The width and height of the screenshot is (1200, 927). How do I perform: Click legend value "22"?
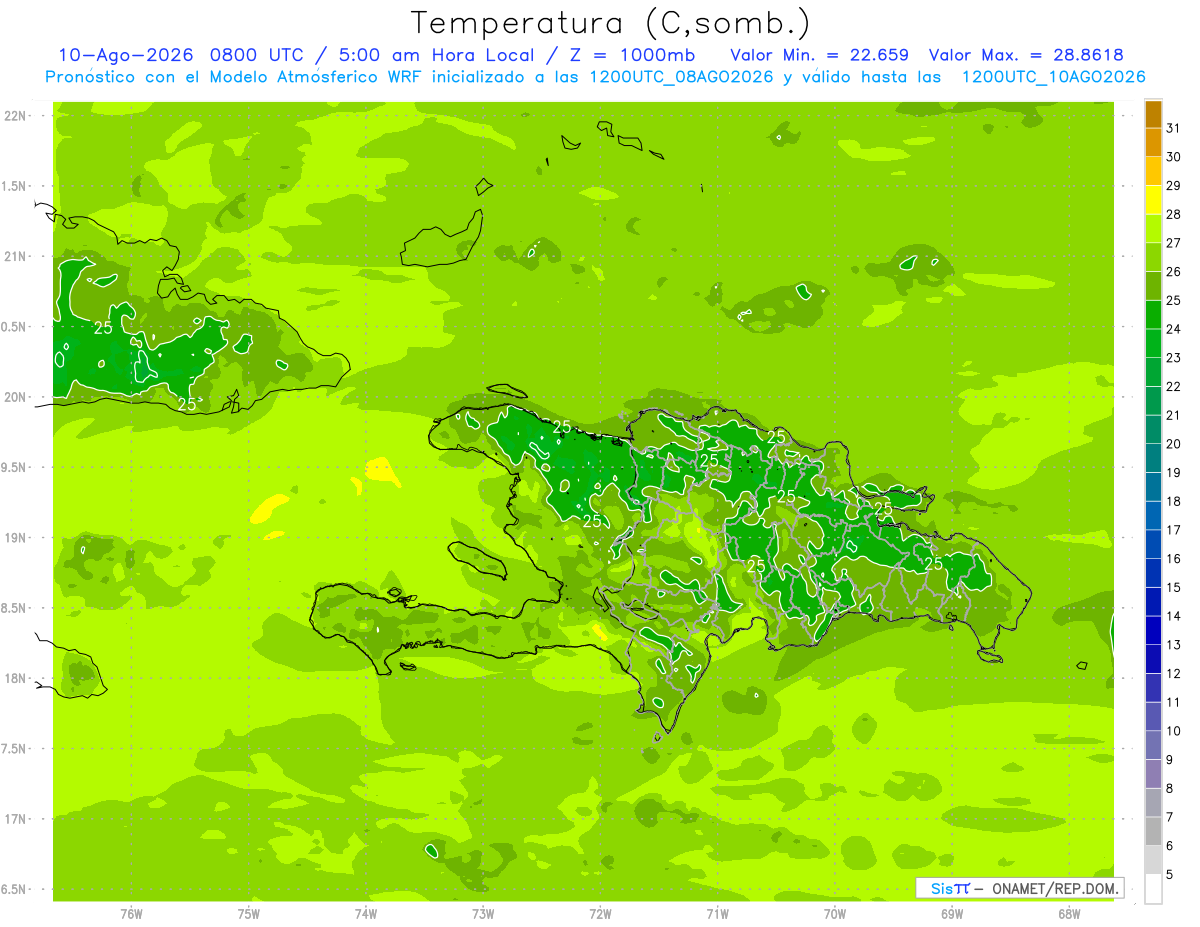point(1173,387)
